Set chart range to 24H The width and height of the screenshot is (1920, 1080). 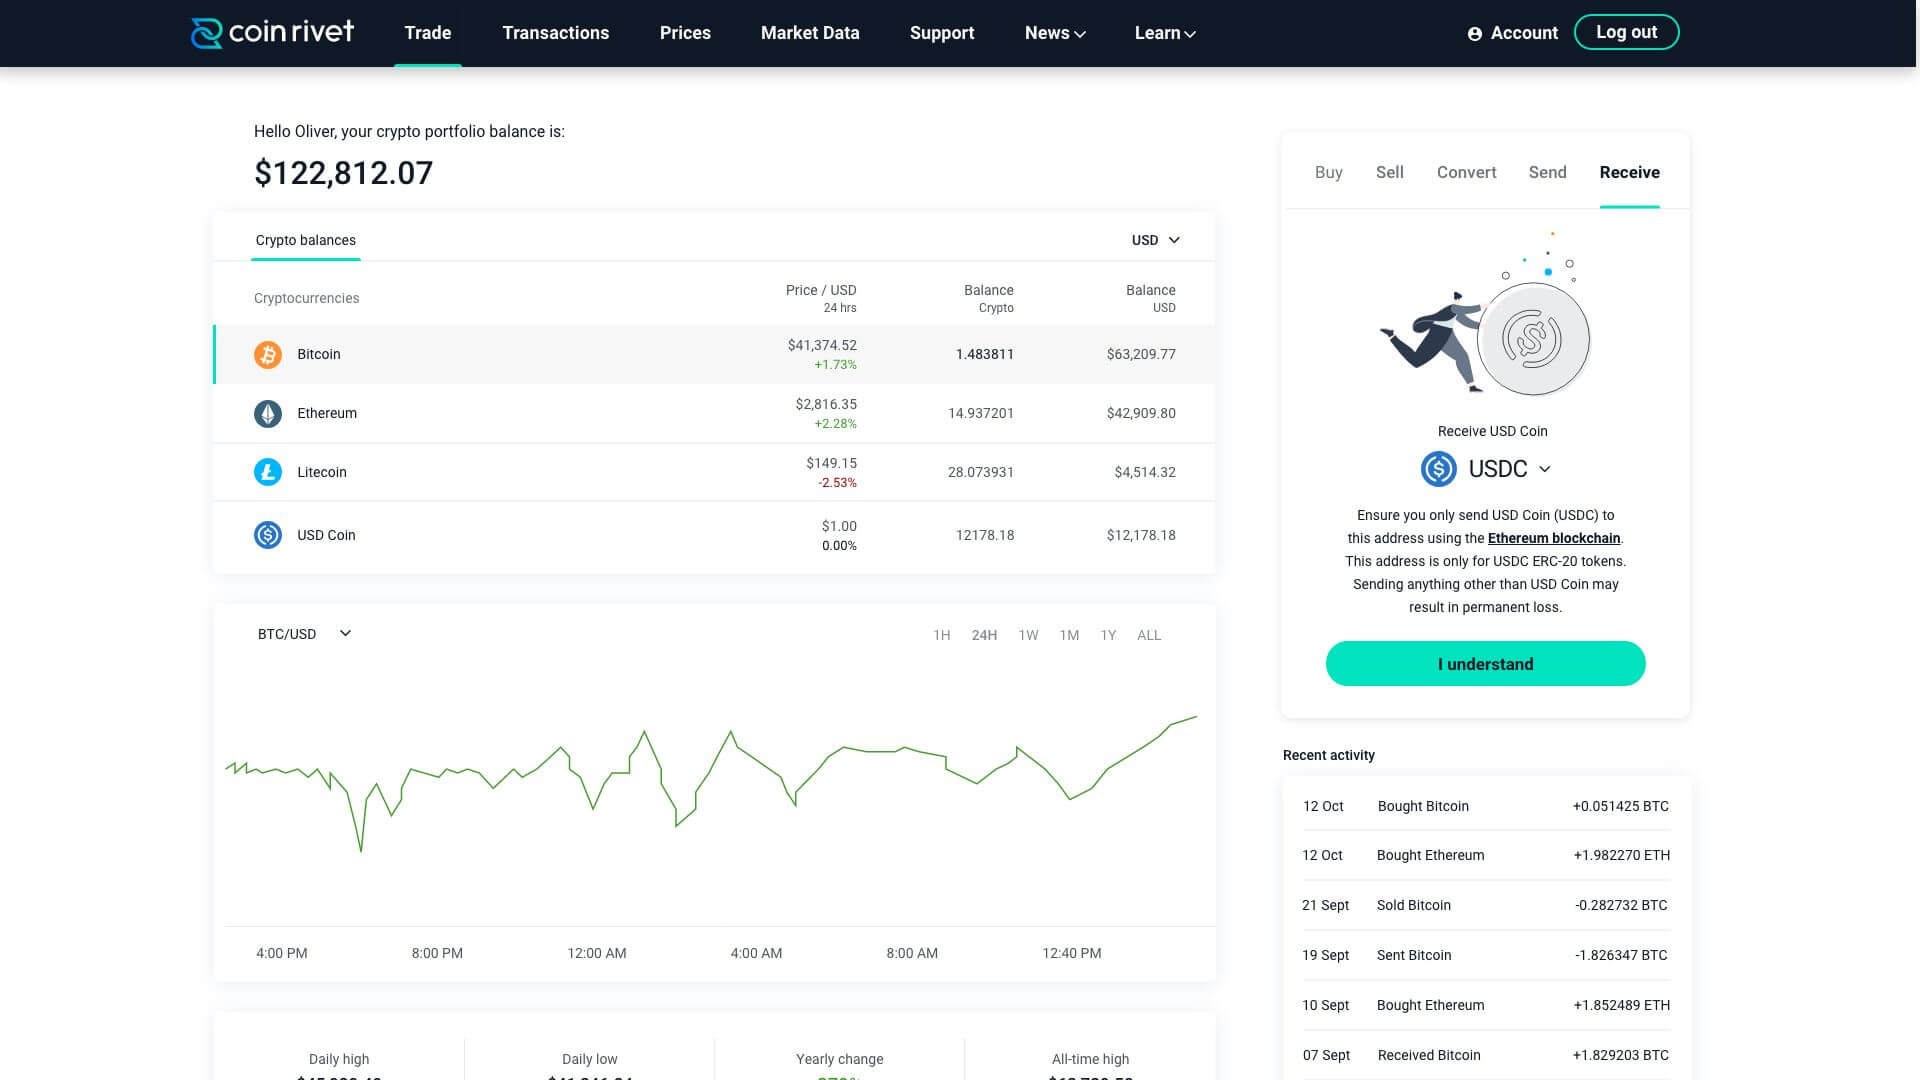[x=984, y=635]
